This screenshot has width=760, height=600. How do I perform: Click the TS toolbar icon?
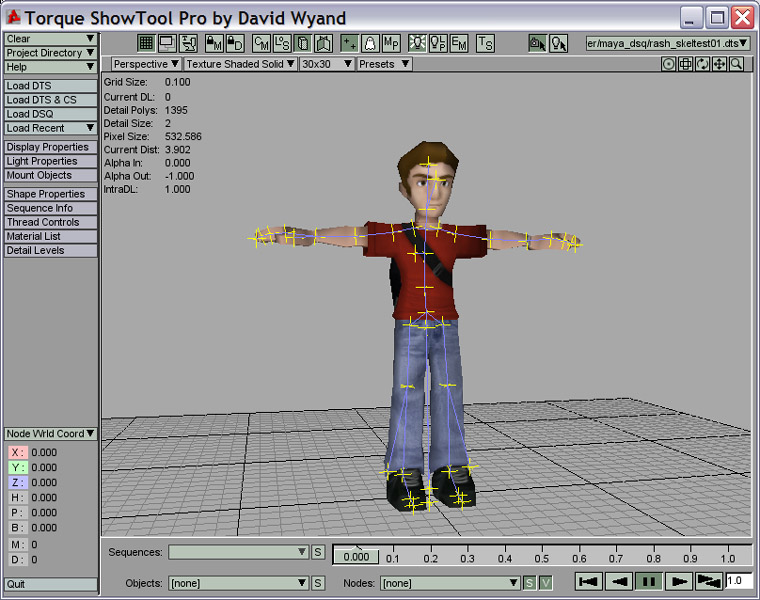click(485, 43)
